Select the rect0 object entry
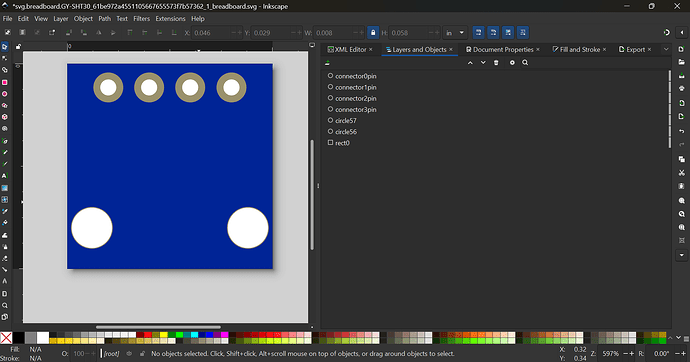The height and width of the screenshot is (362, 690). (x=342, y=143)
